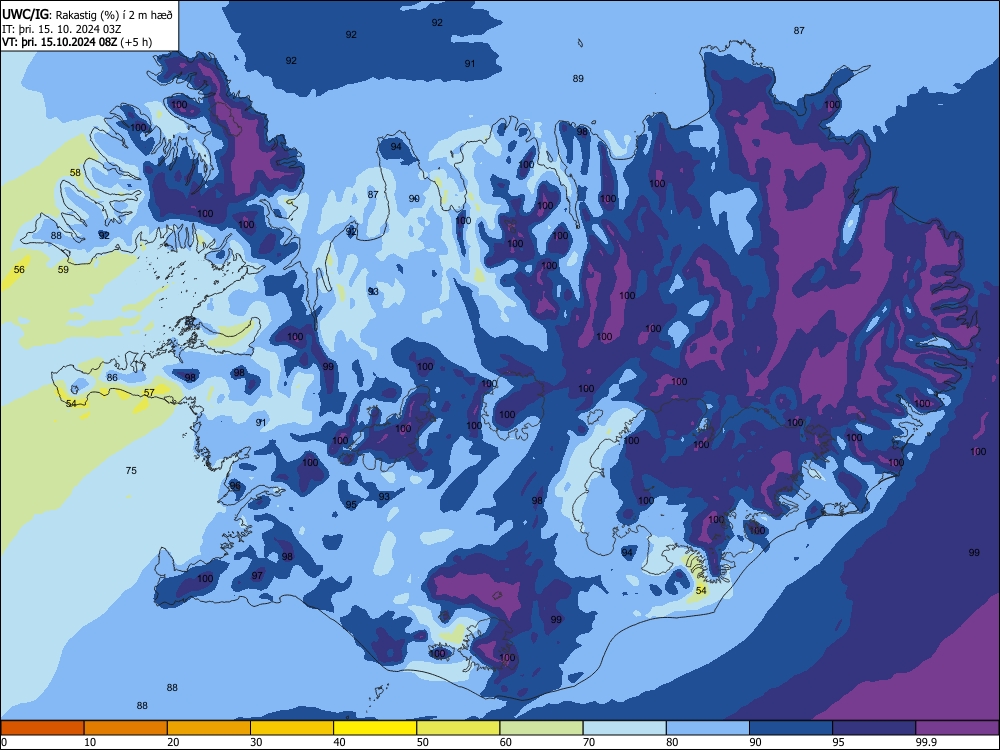Screen dimensions: 1000x750
Task: Click the '86' humidity value on map
Action: click(x=112, y=378)
